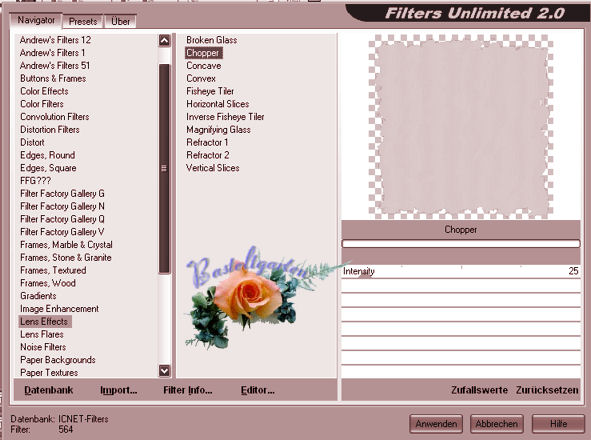Click the Abbrechen button
591x440 pixels.
point(496,424)
